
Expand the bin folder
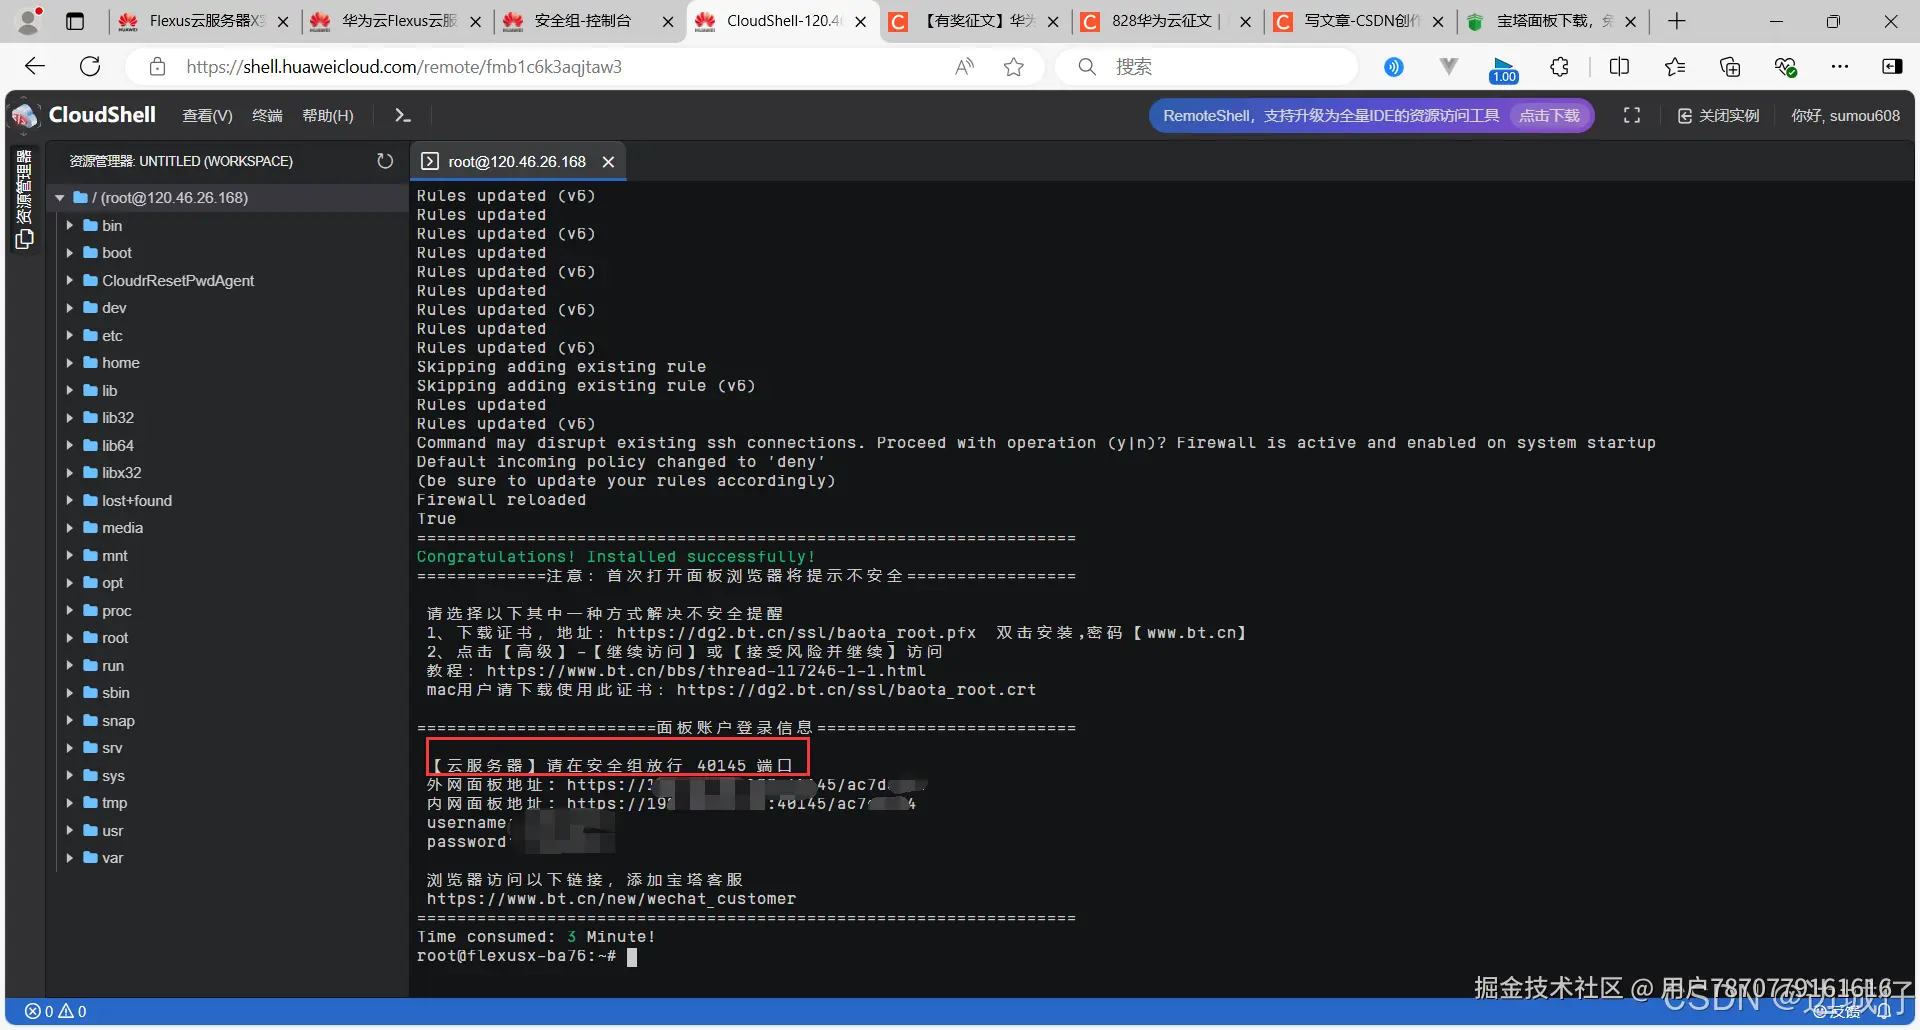coord(70,226)
